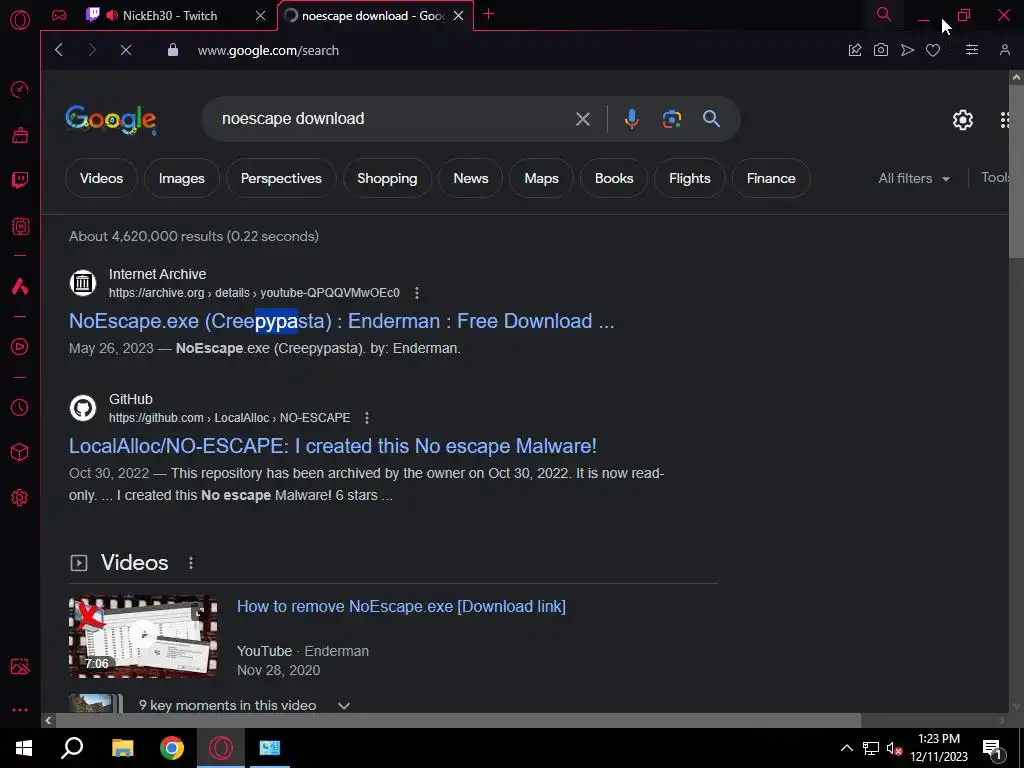Click the vertical page scrollbar thumb
The height and width of the screenshot is (768, 1024).
[x=1016, y=171]
